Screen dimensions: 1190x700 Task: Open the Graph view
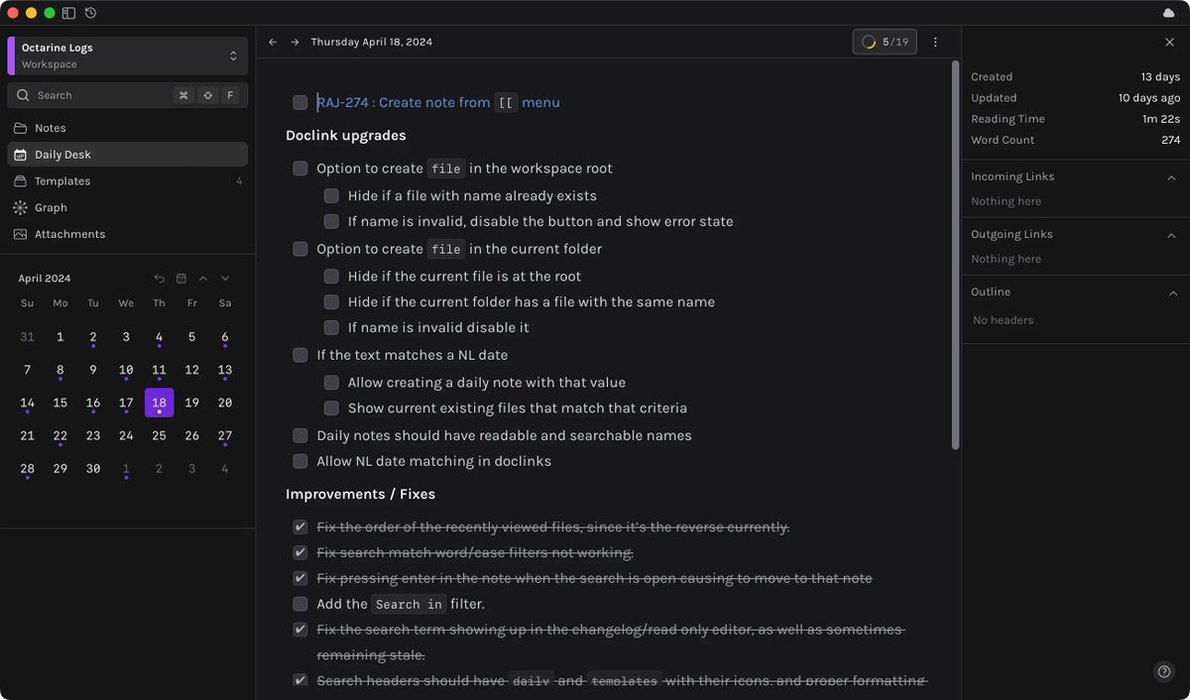(x=51, y=208)
